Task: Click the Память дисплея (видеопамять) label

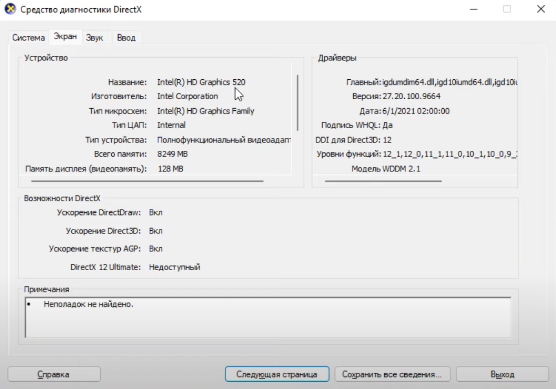Action: (x=86, y=169)
